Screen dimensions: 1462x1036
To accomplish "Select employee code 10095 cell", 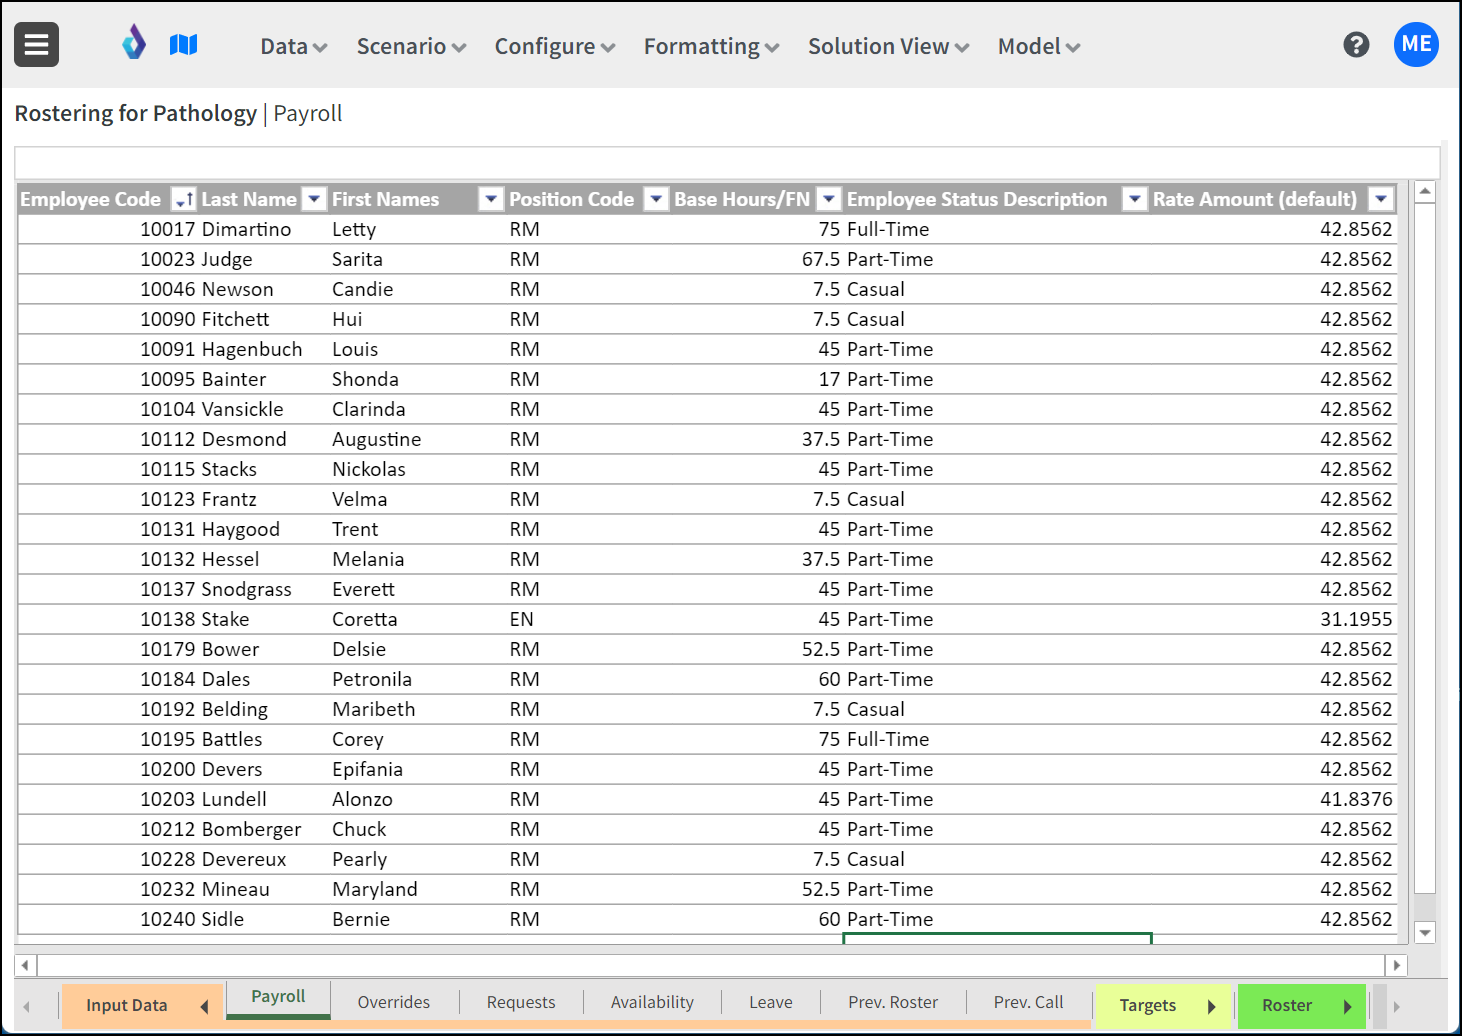I will coord(108,379).
